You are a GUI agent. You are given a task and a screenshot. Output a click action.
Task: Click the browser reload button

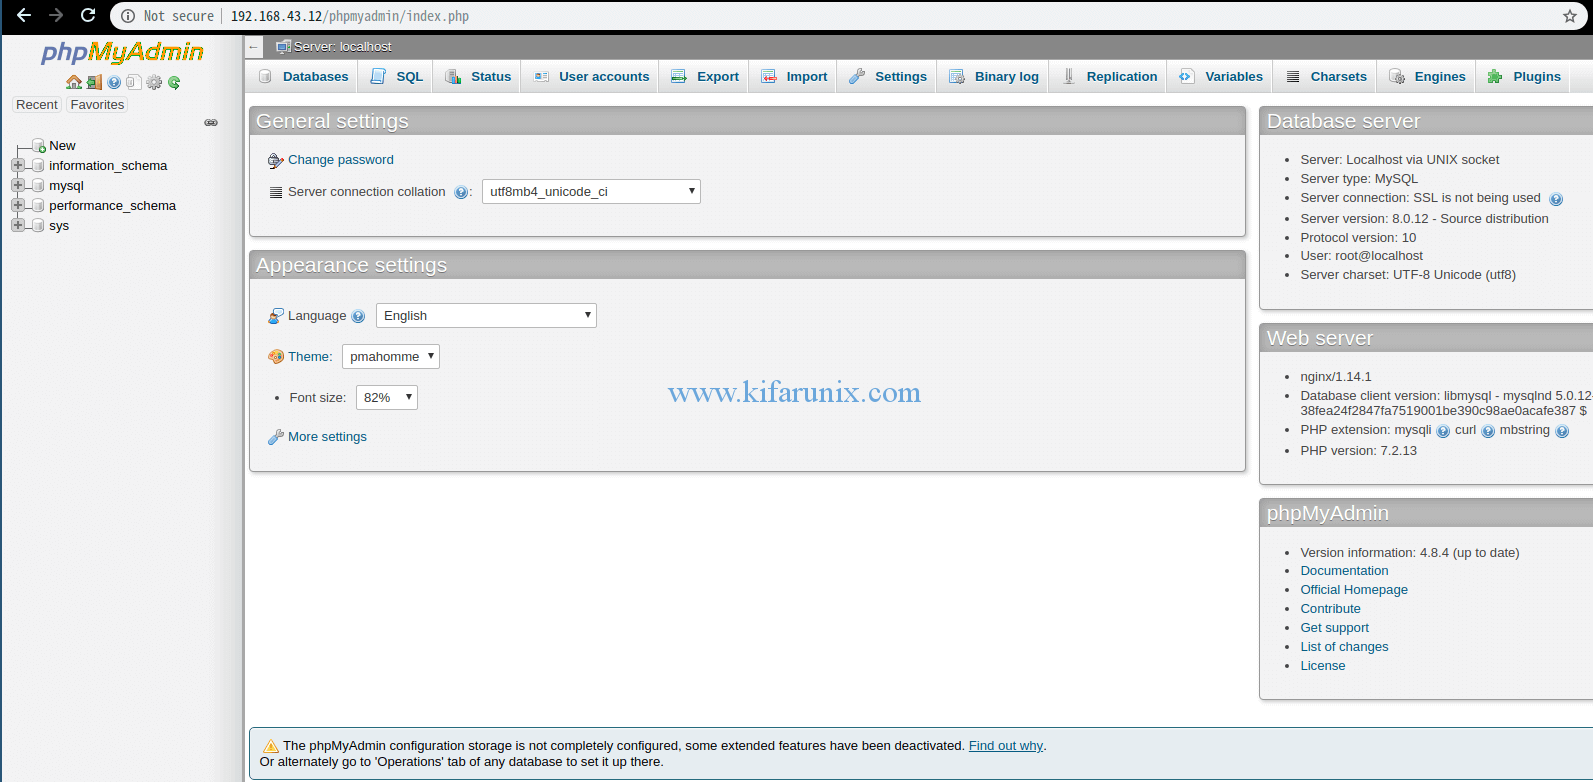(88, 15)
